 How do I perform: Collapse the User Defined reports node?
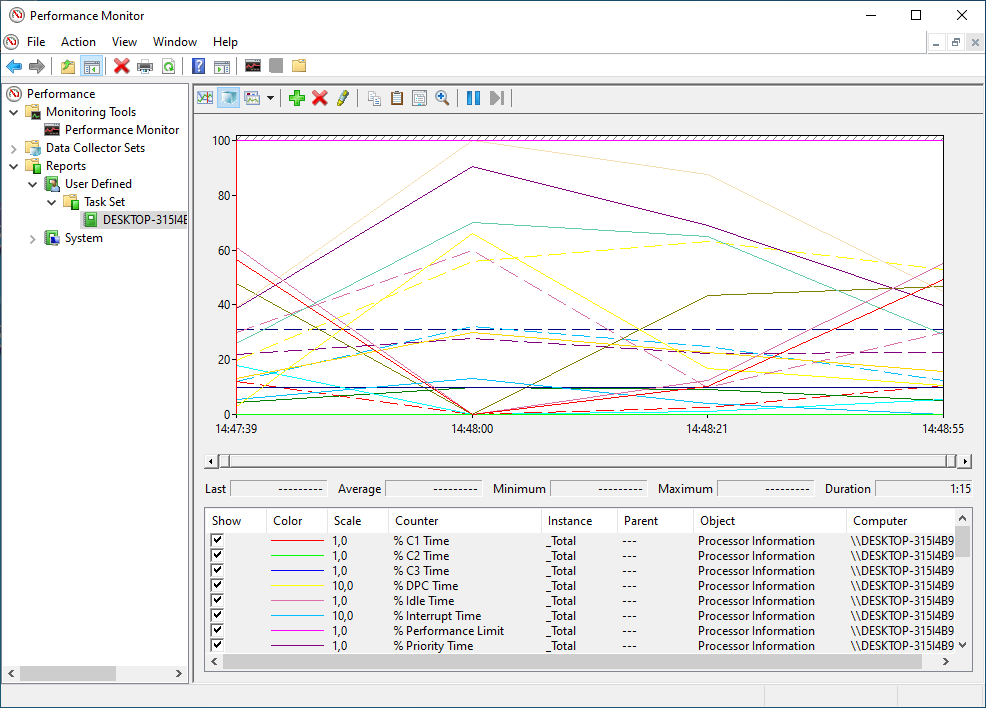(x=33, y=183)
